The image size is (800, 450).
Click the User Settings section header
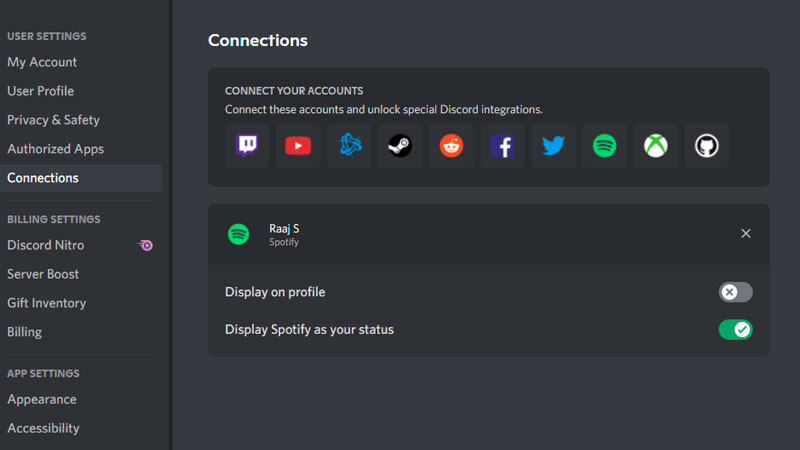click(46, 36)
